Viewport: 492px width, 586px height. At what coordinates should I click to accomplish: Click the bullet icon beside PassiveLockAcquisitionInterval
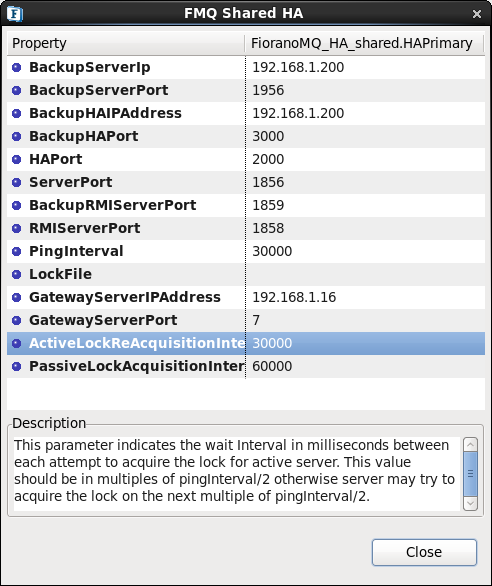[16, 366]
